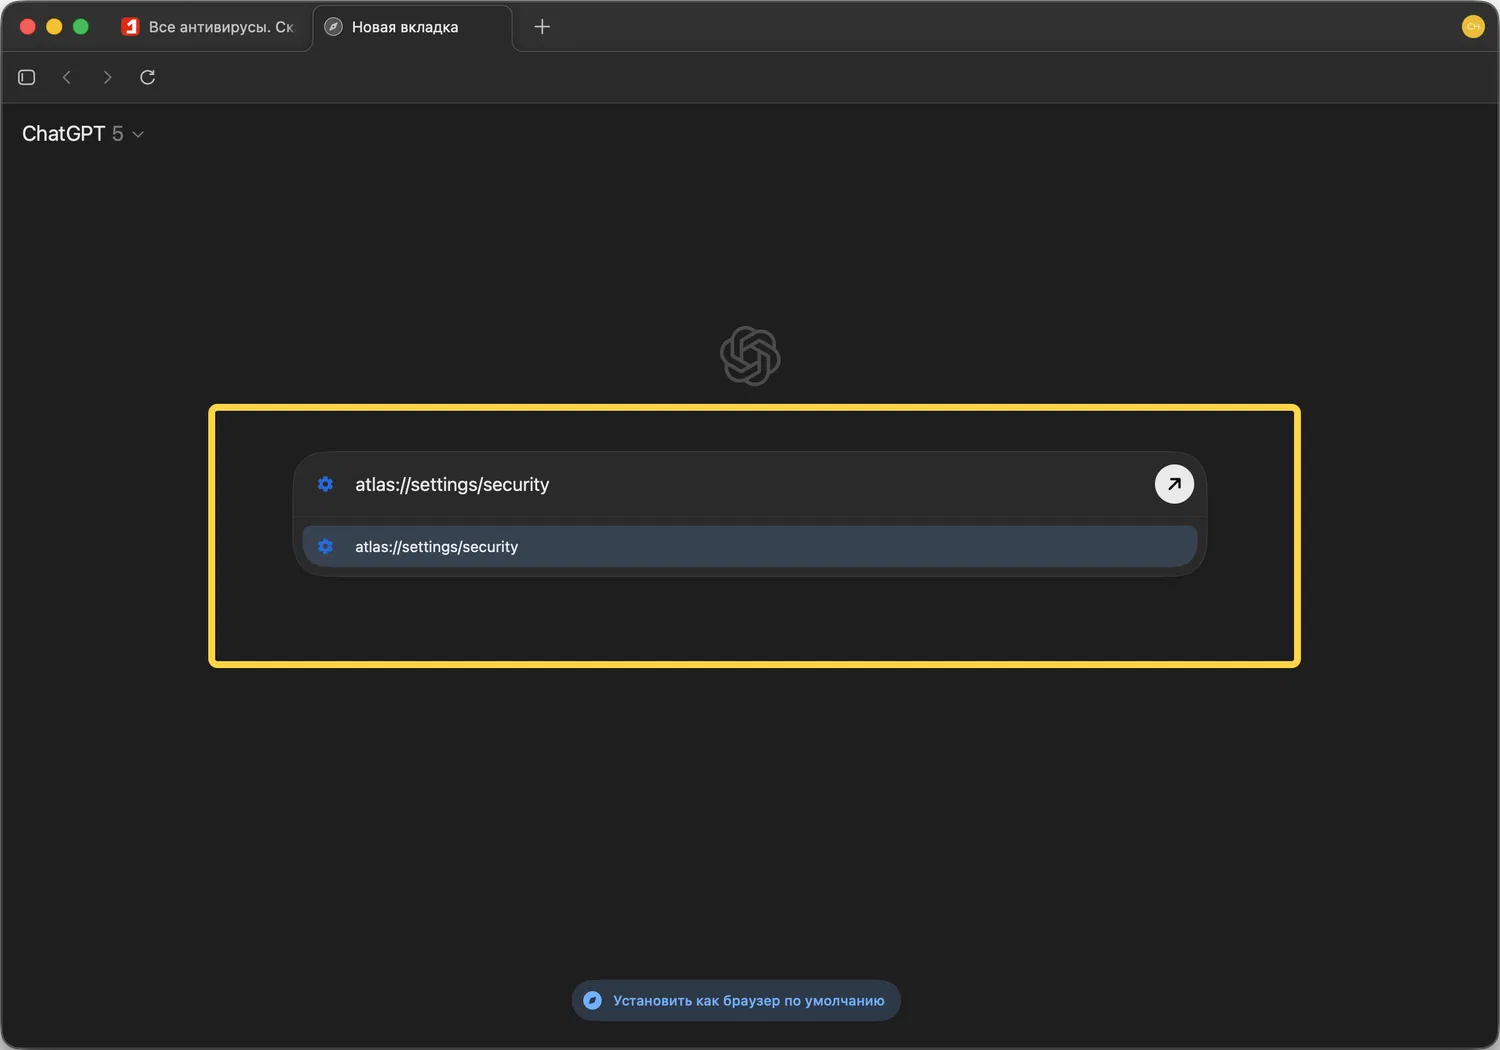Click the gear icon in suggestion row
This screenshot has width=1500, height=1050.
[x=325, y=546]
